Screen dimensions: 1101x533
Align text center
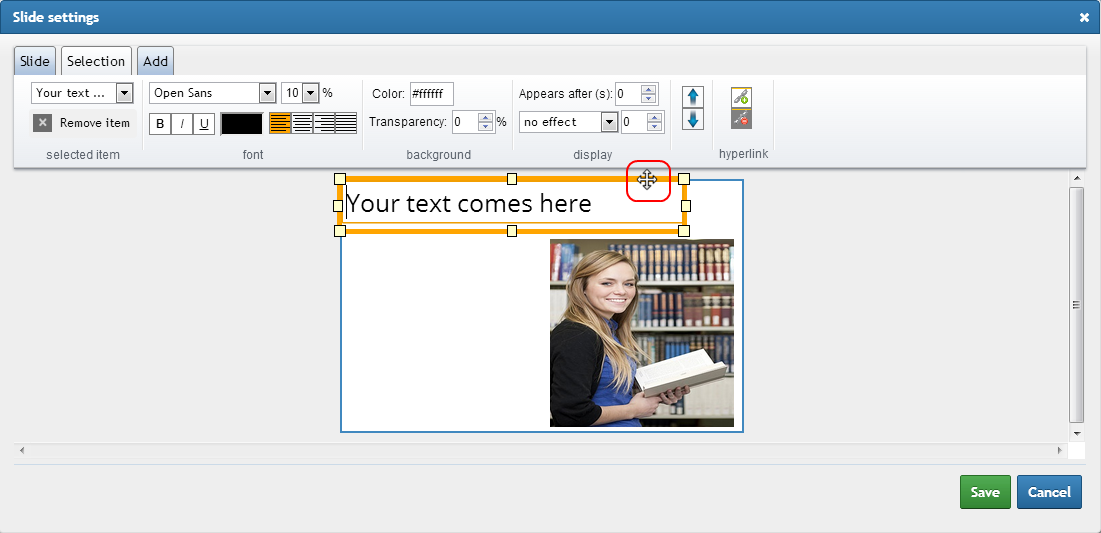click(x=302, y=124)
